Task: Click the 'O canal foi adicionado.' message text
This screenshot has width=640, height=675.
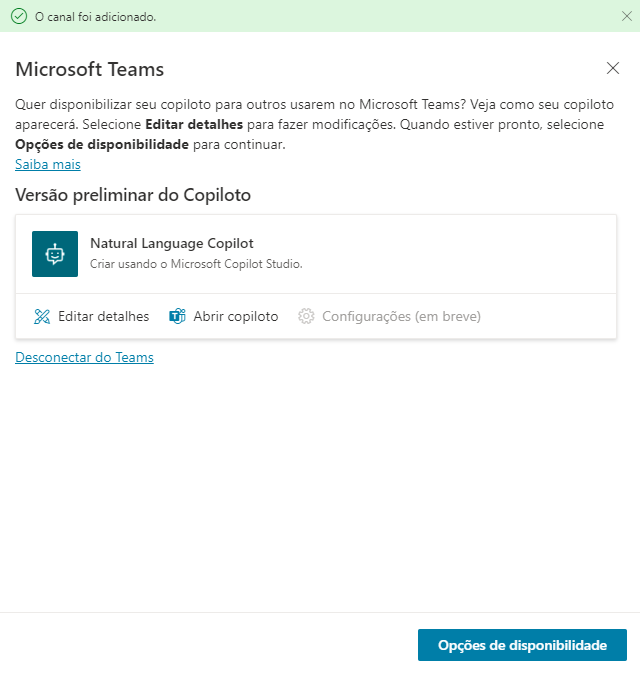Action: [x=96, y=17]
